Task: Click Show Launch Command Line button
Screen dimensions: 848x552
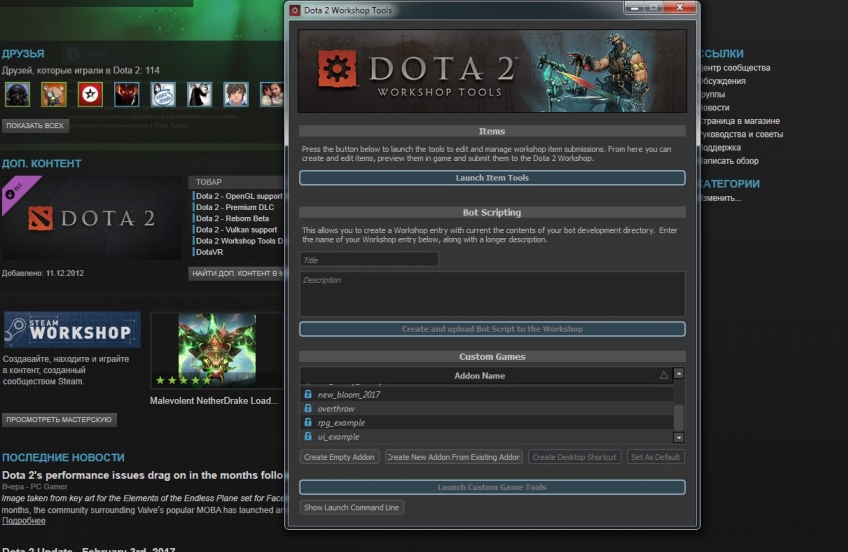Action: (x=352, y=507)
